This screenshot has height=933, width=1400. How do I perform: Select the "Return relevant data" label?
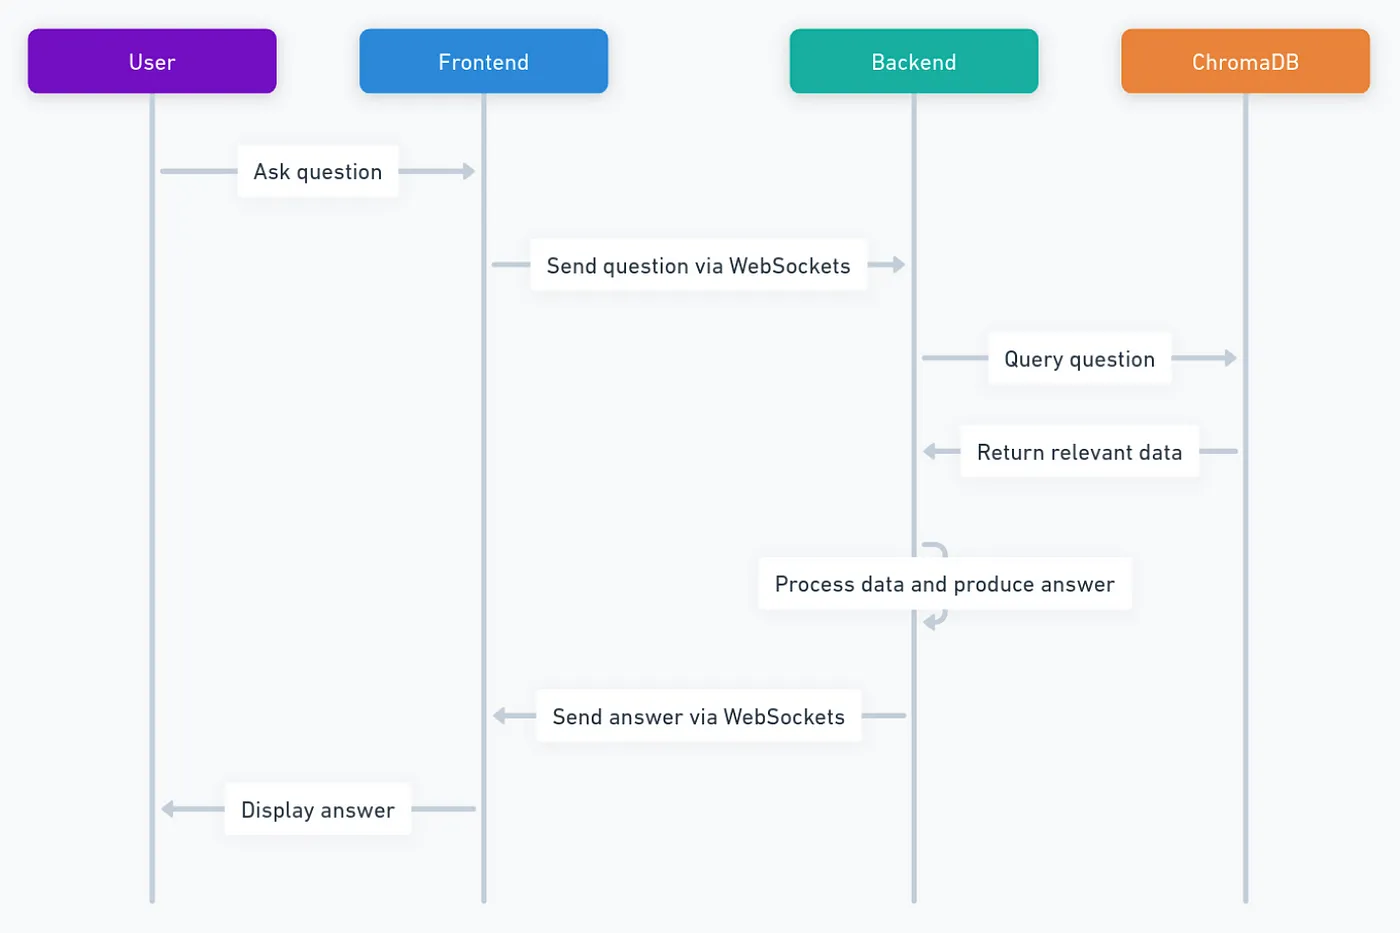(1079, 452)
